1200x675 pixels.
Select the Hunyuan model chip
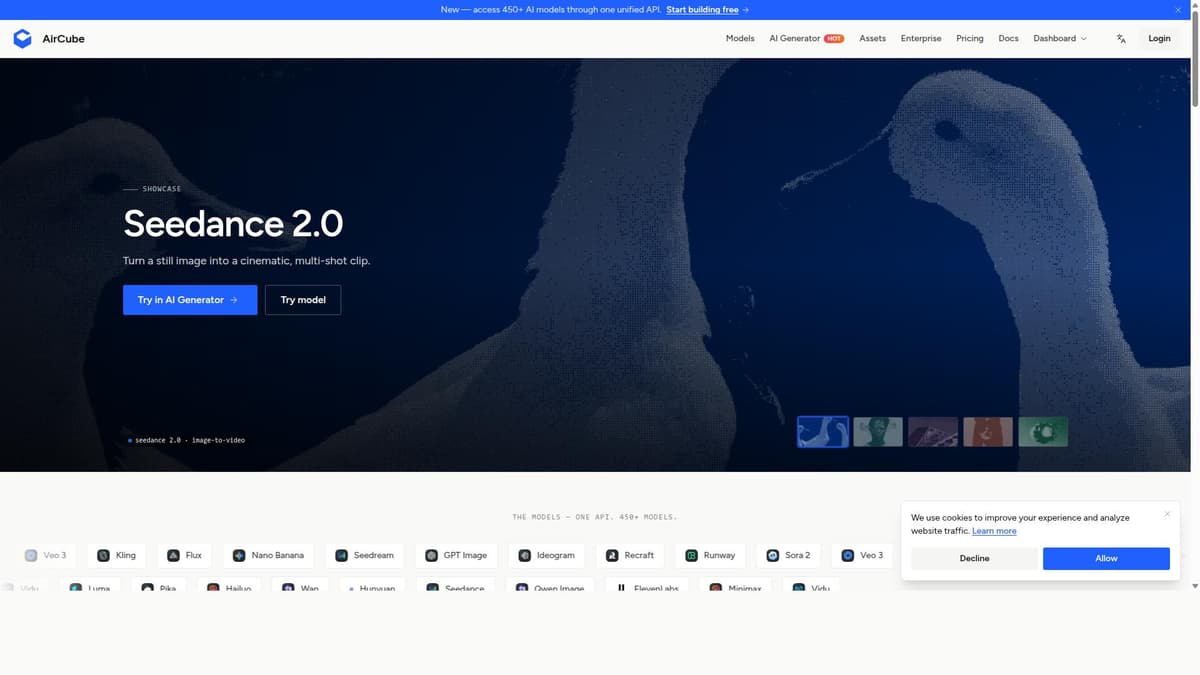click(x=372, y=586)
